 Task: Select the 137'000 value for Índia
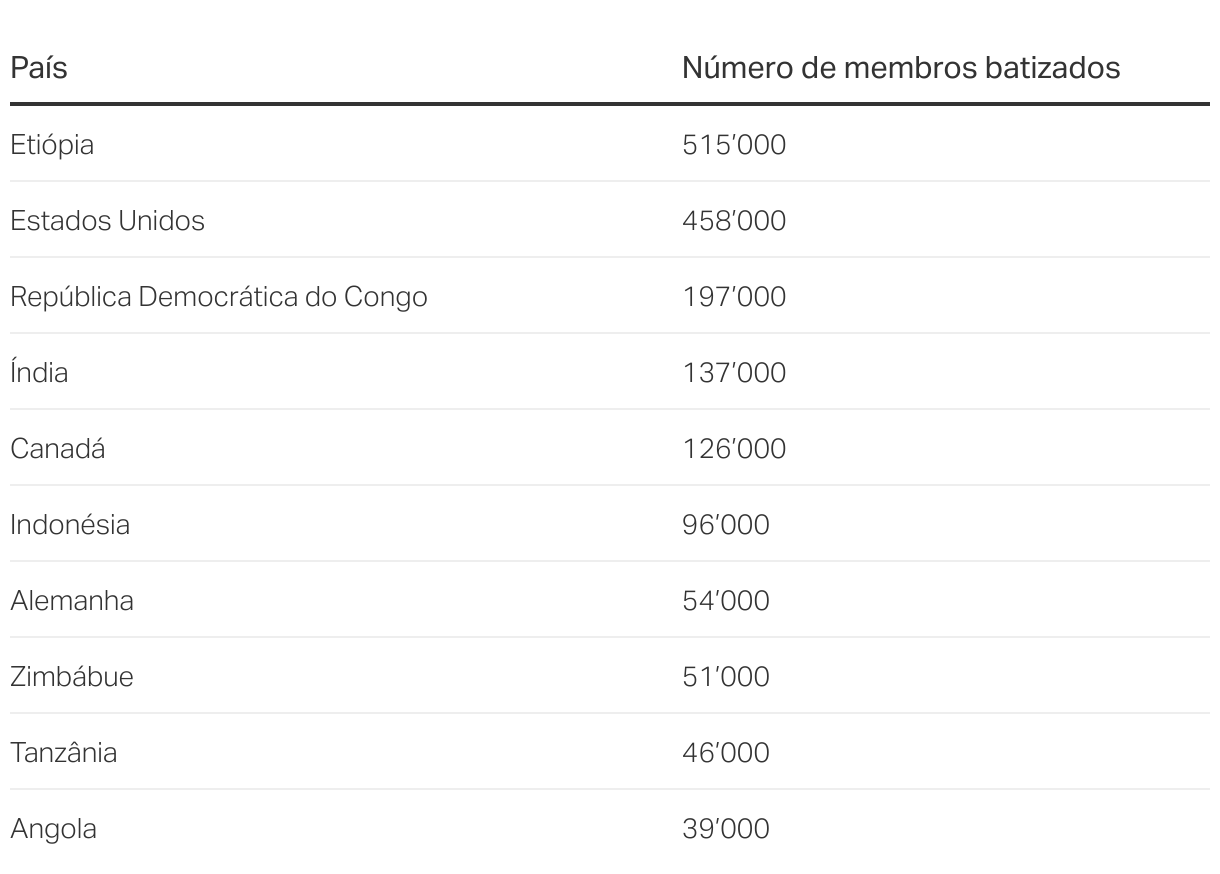[734, 372]
